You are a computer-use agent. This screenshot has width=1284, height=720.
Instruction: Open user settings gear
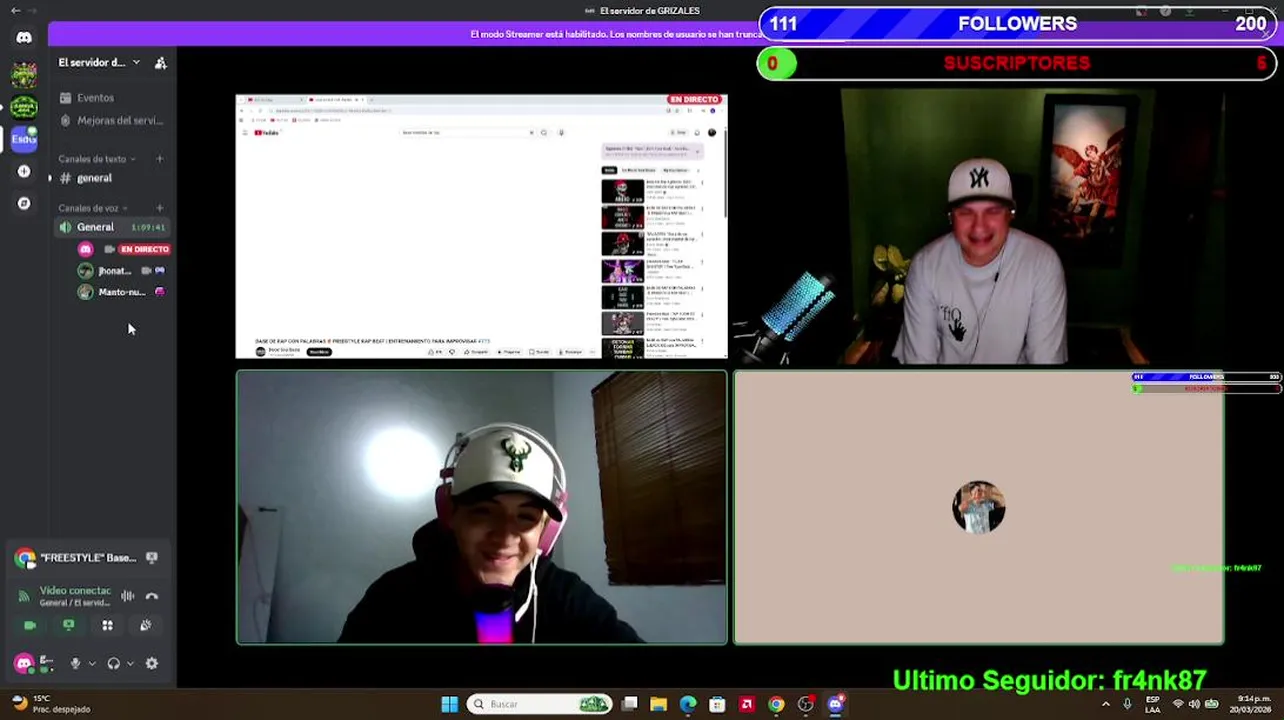click(152, 663)
